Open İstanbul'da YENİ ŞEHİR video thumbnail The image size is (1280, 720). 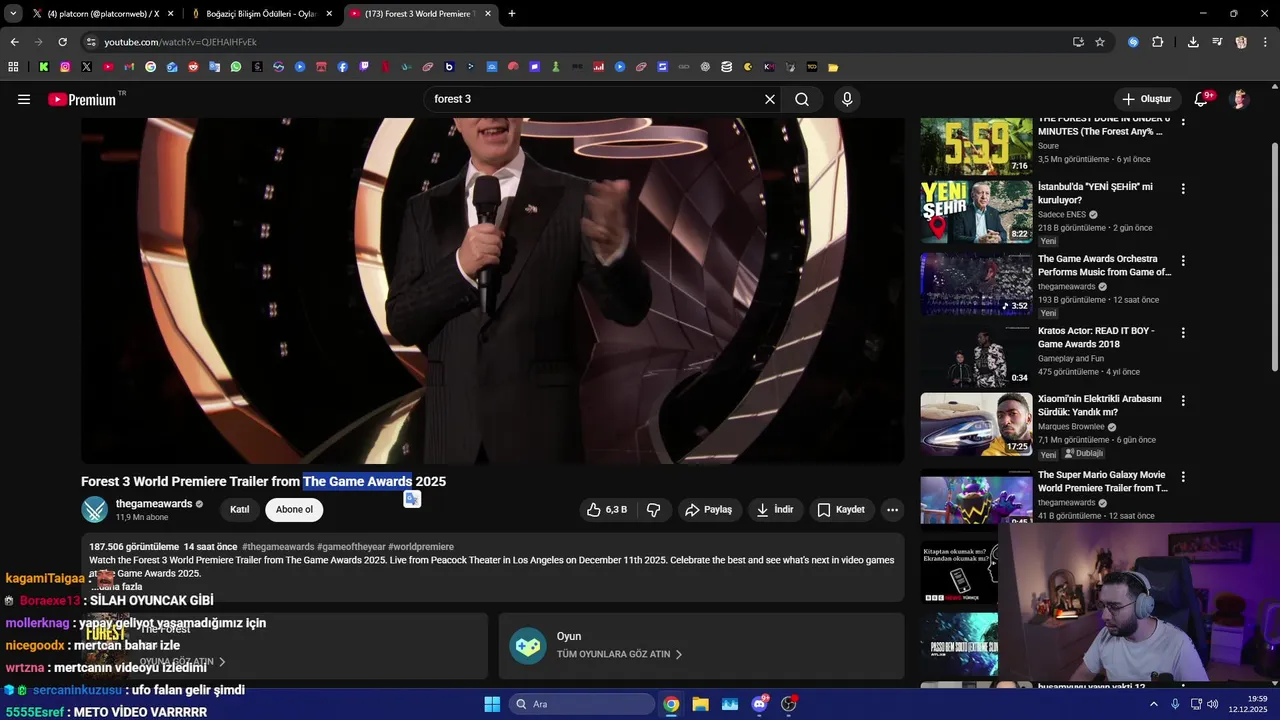[x=977, y=212]
